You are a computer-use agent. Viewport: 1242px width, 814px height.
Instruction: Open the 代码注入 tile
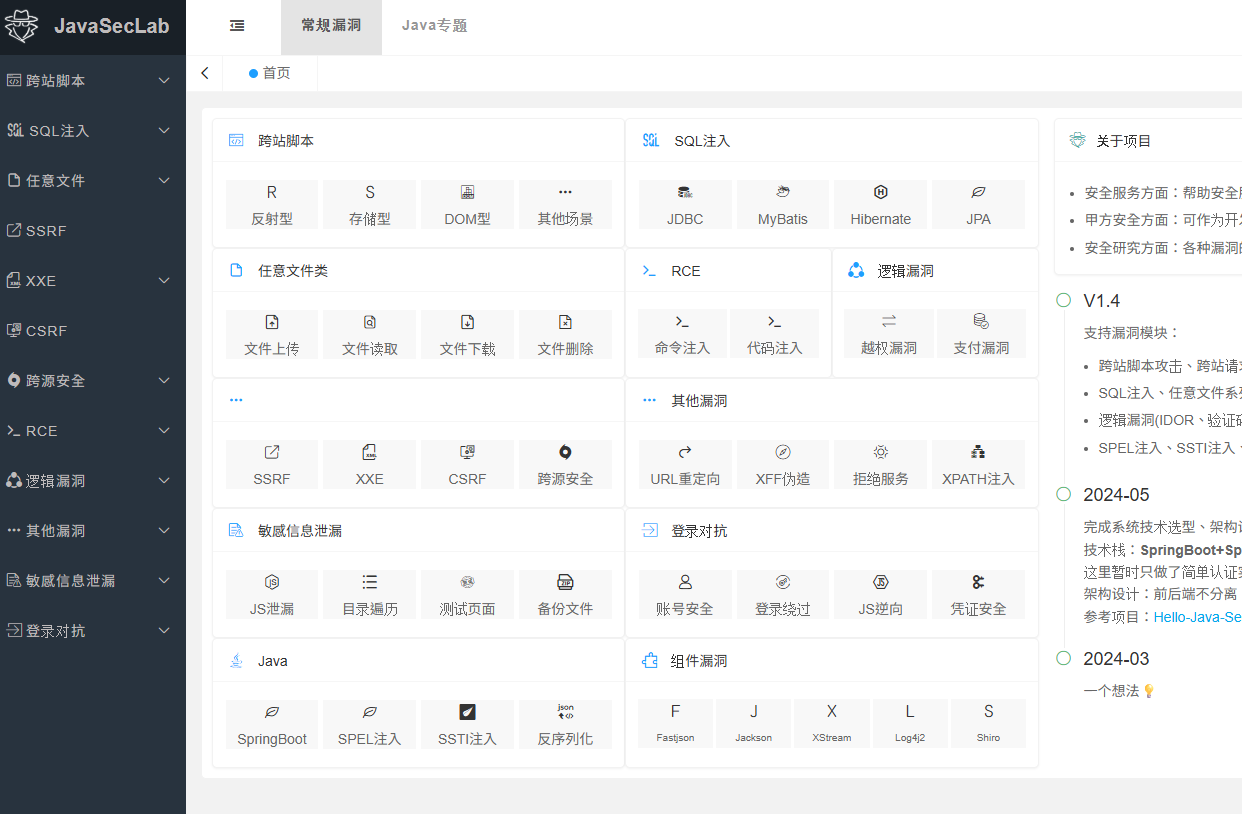(x=775, y=334)
